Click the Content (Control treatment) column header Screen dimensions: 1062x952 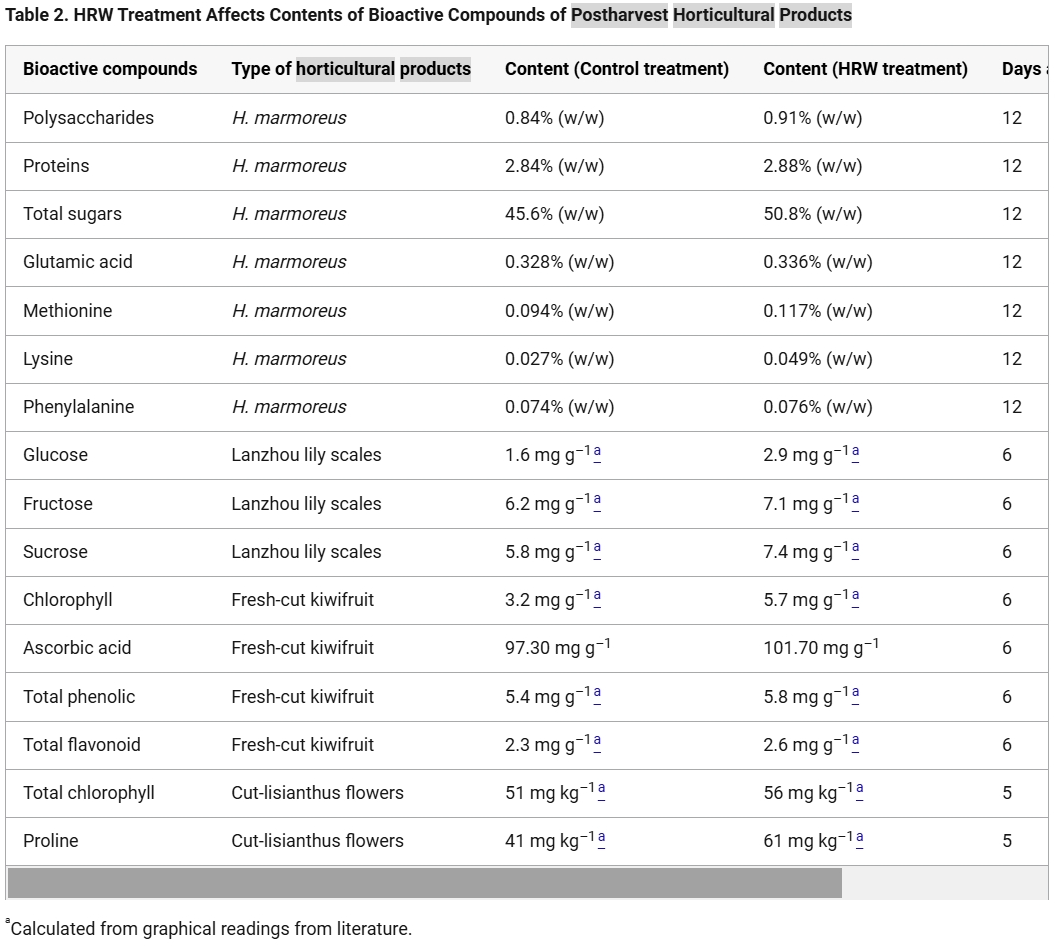click(x=617, y=69)
